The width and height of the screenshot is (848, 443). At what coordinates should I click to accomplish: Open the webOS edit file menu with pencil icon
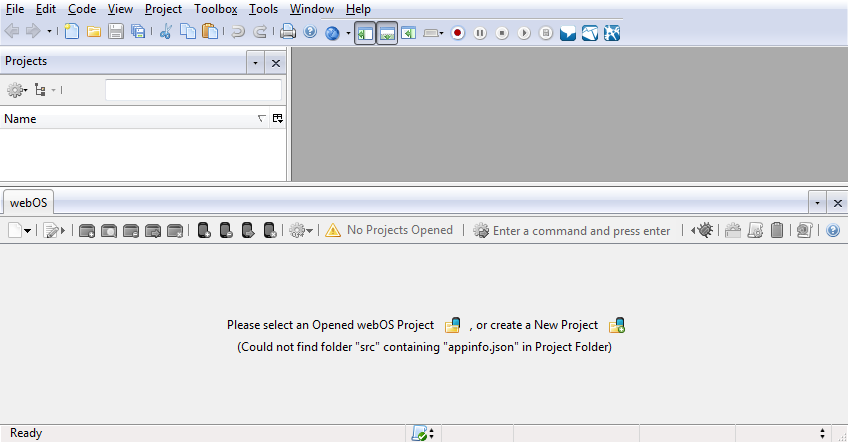[x=54, y=231]
